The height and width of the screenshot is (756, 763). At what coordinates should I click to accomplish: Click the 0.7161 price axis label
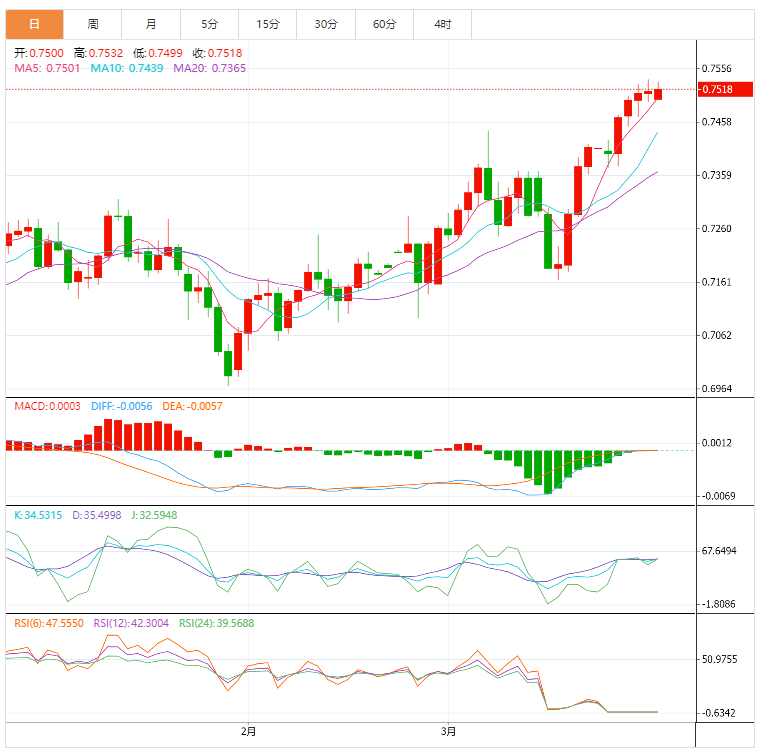tap(716, 282)
